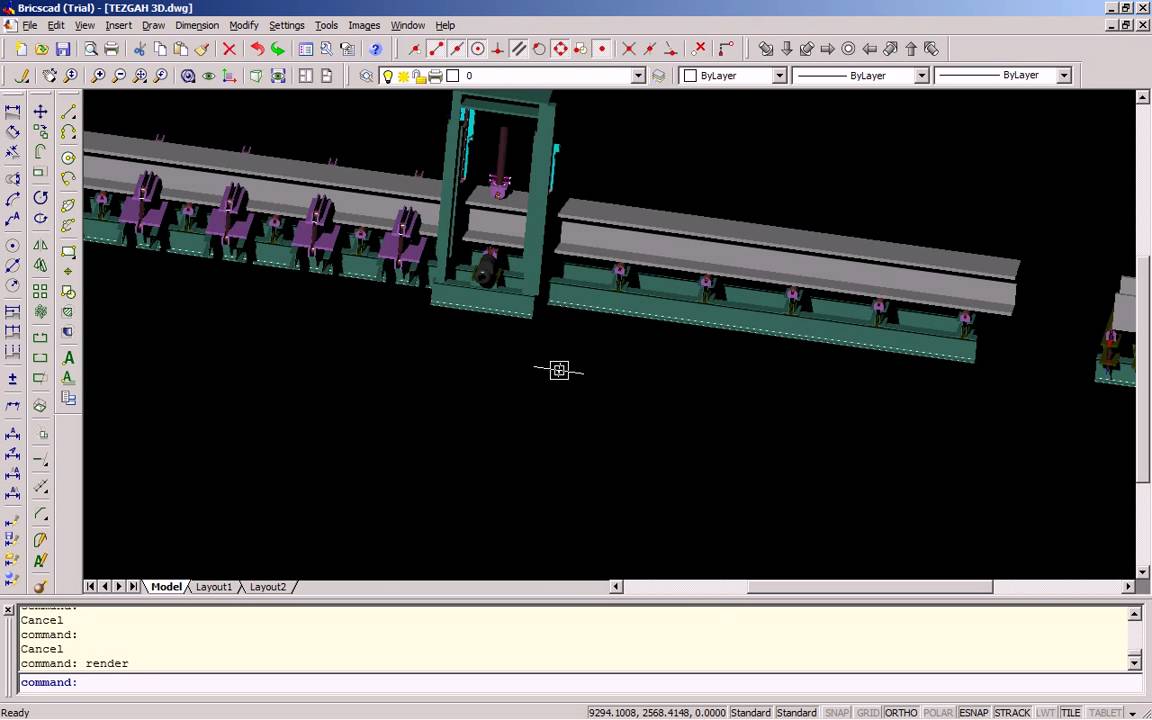Open the File menu

(x=29, y=25)
